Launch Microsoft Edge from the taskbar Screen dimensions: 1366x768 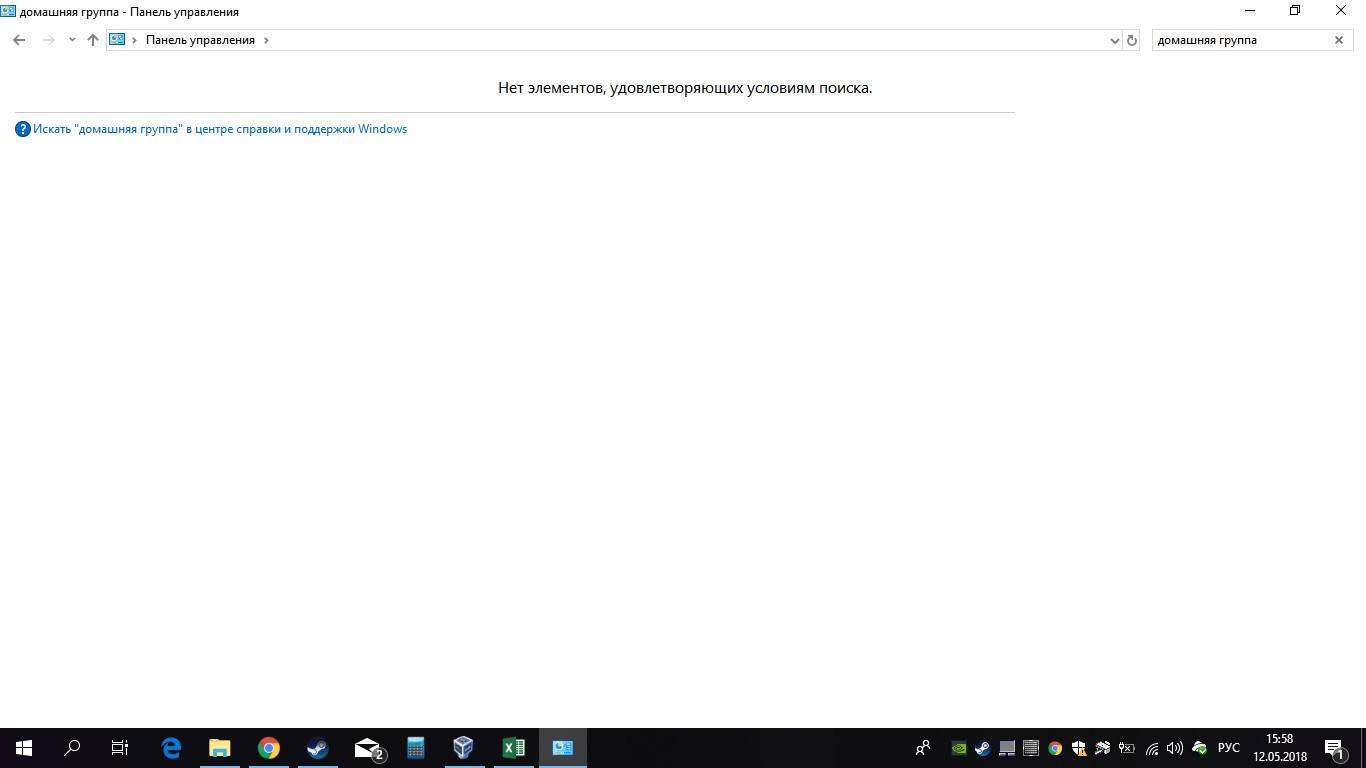172,747
